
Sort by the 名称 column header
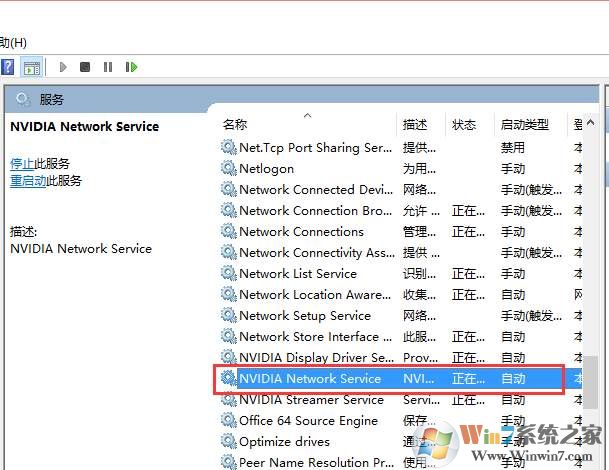tap(235, 124)
